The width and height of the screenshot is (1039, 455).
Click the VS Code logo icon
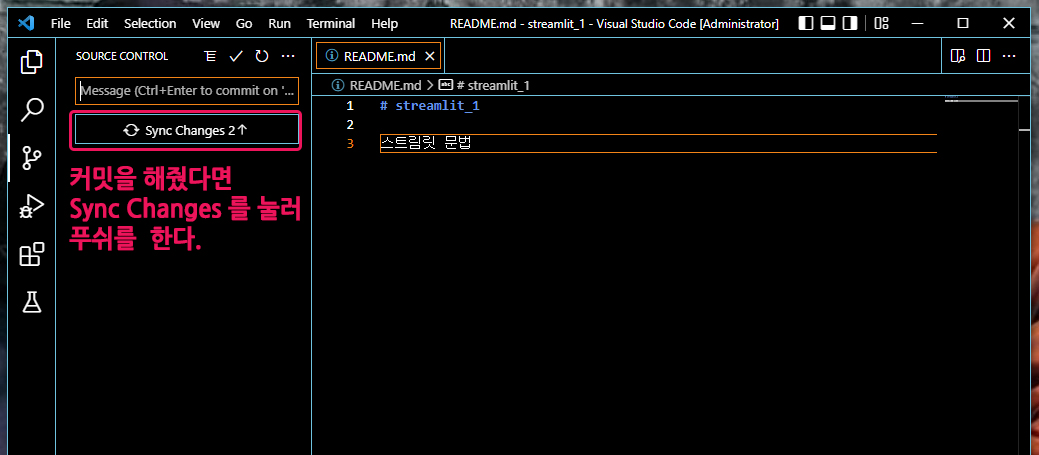(25, 23)
